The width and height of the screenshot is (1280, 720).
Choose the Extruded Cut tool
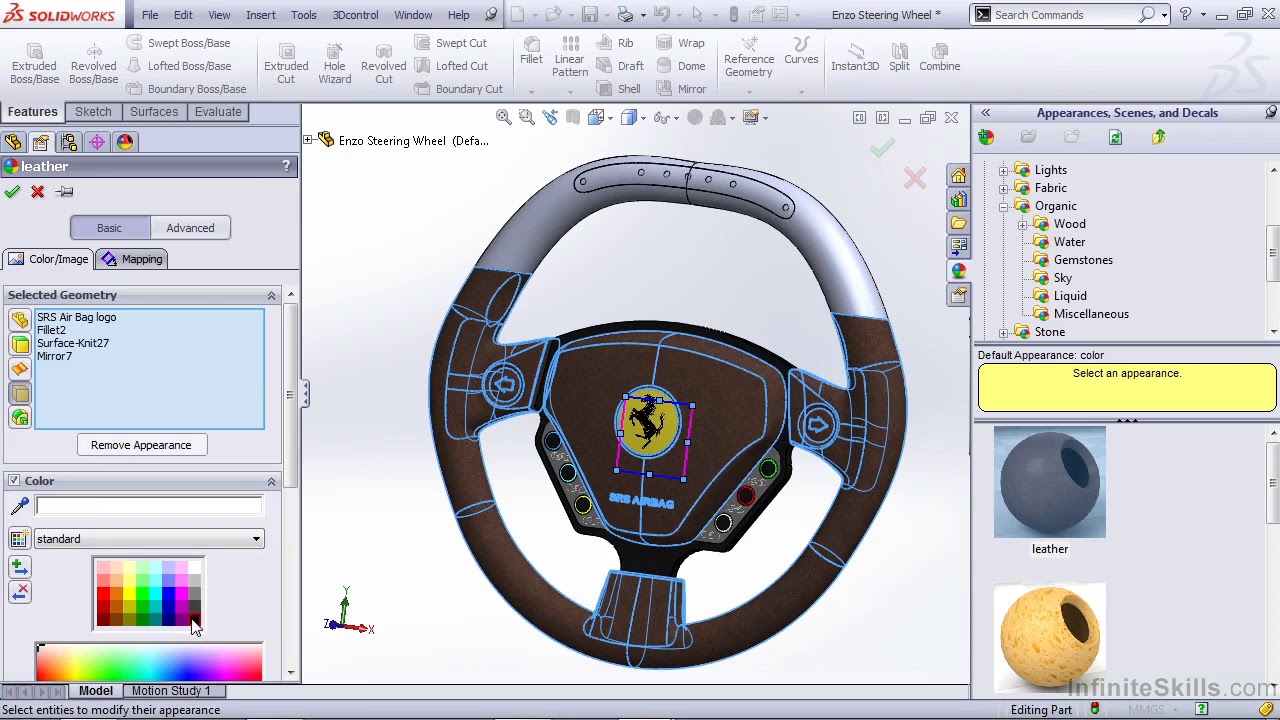click(286, 63)
